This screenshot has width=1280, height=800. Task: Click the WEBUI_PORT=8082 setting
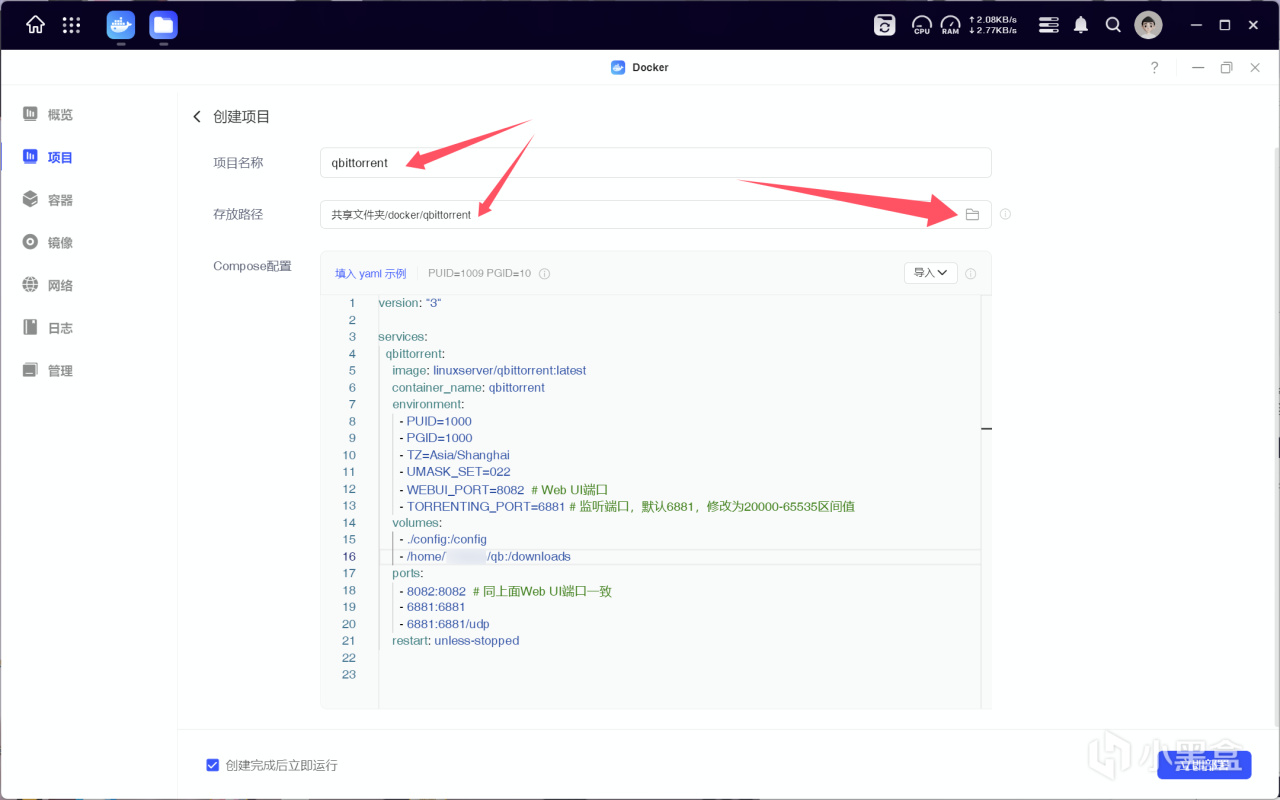465,490
